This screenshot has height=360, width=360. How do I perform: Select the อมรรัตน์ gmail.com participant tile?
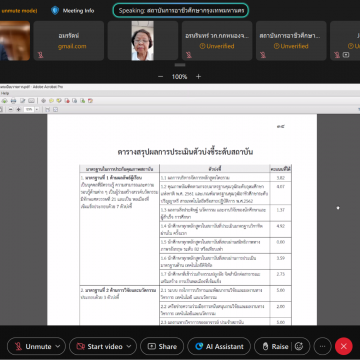69,41
